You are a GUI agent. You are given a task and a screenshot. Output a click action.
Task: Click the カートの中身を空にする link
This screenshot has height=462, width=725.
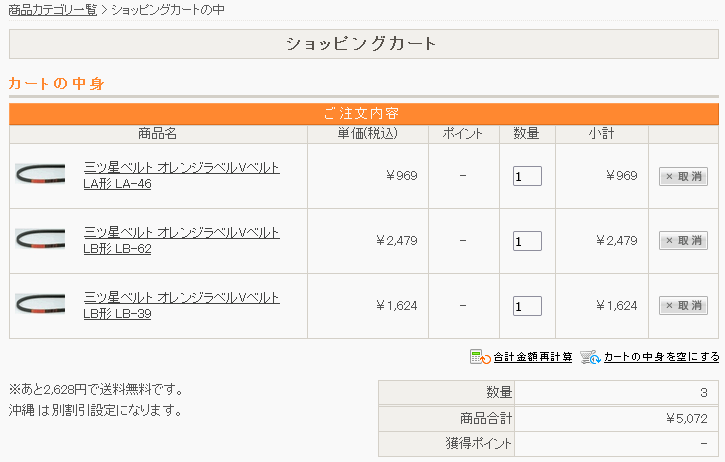[x=661, y=357]
